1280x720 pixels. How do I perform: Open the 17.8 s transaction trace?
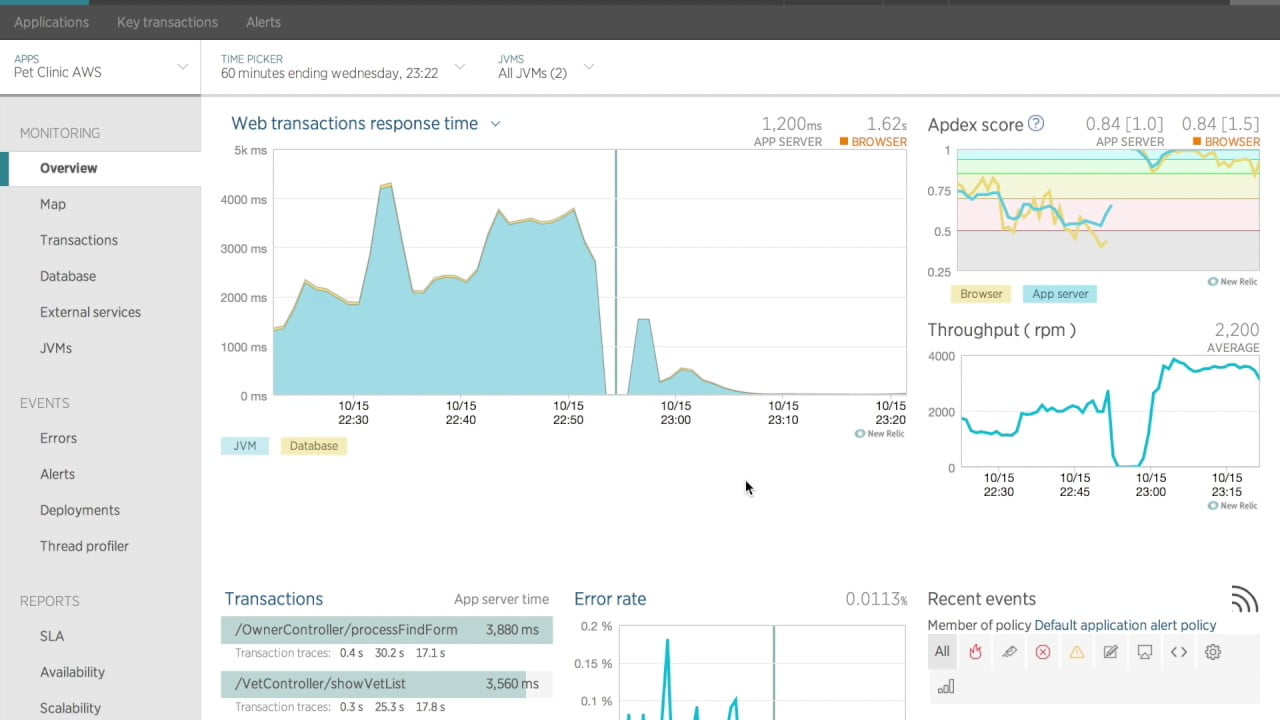coord(430,707)
